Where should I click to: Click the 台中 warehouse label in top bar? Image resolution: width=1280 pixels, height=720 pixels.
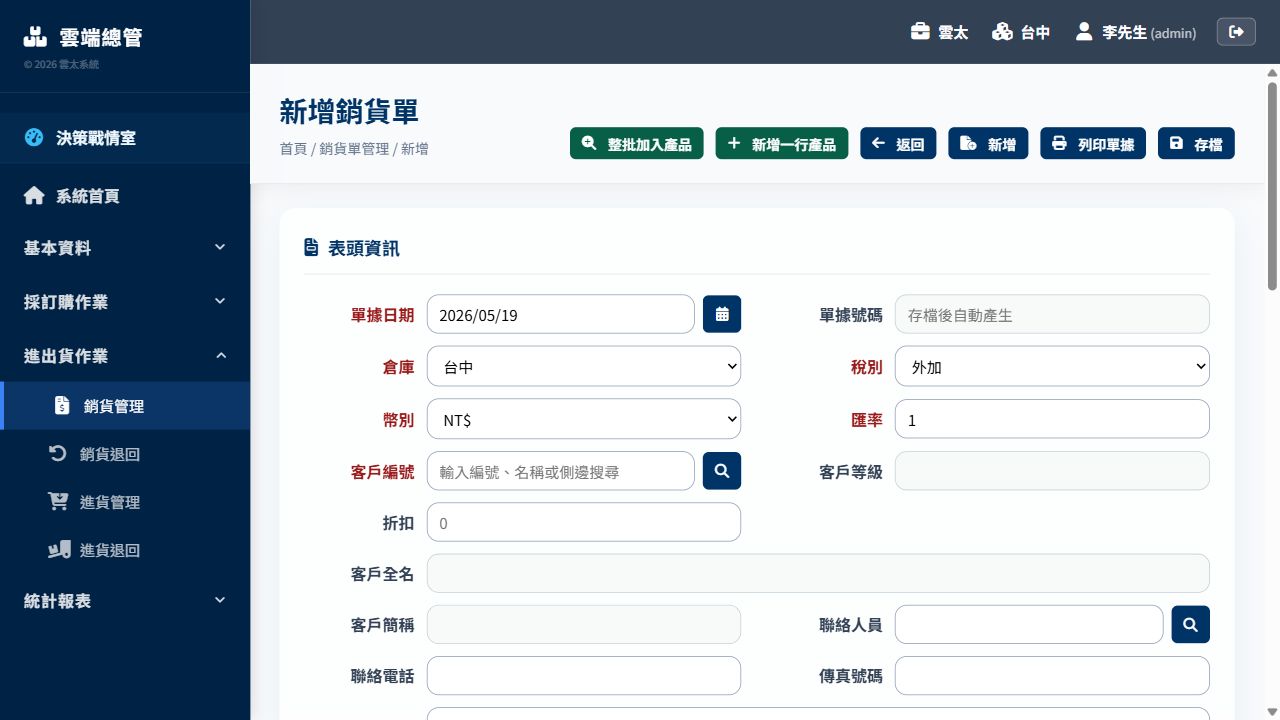click(1035, 32)
